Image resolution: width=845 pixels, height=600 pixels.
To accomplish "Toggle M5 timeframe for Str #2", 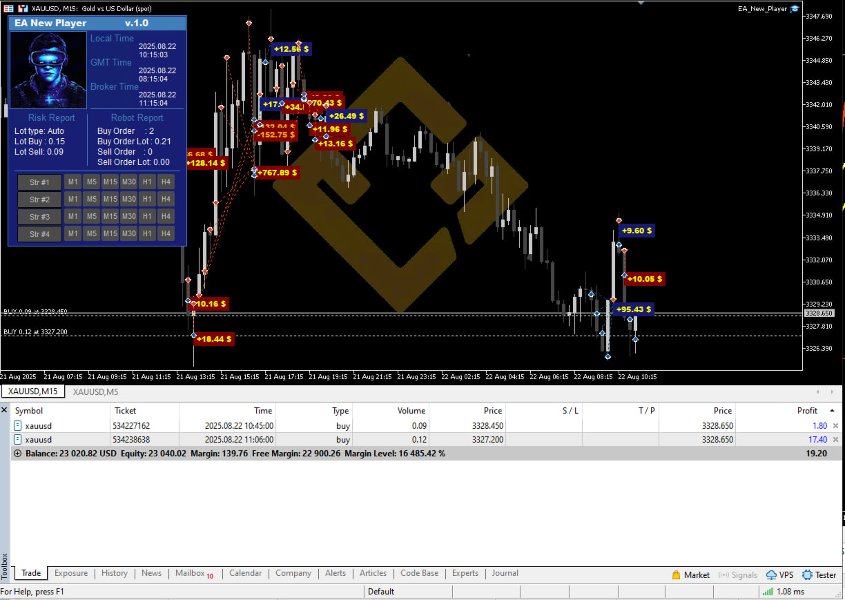I will [92, 199].
